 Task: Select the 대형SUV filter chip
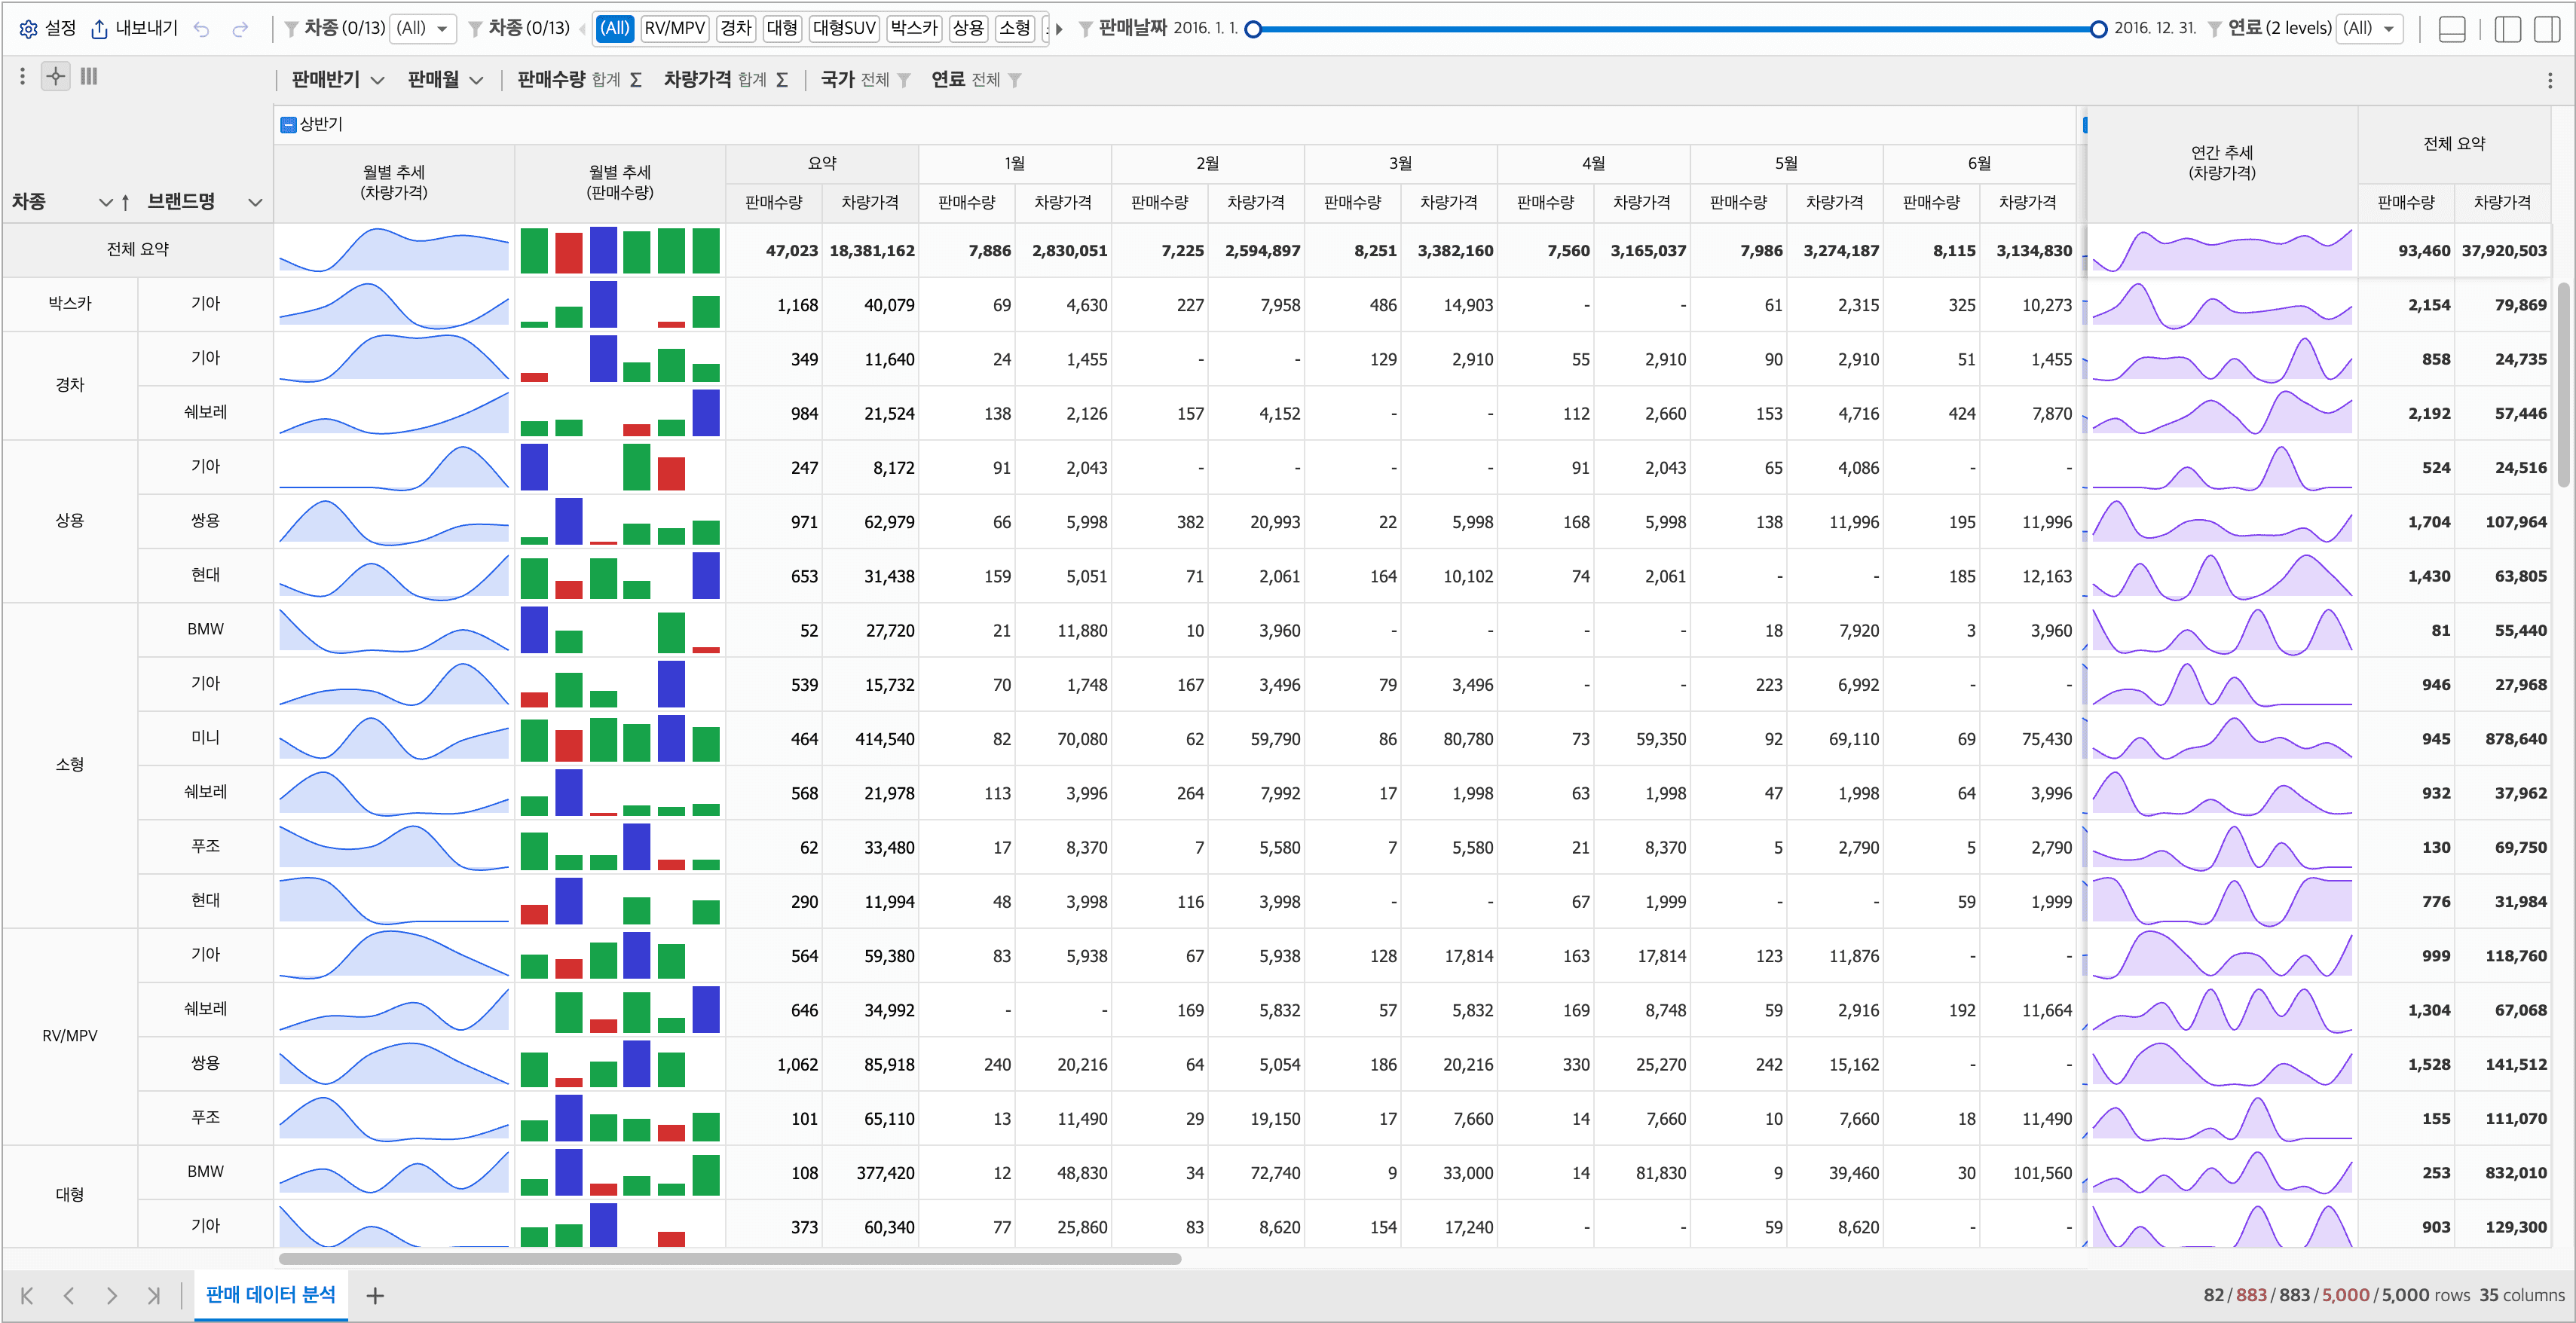click(844, 28)
